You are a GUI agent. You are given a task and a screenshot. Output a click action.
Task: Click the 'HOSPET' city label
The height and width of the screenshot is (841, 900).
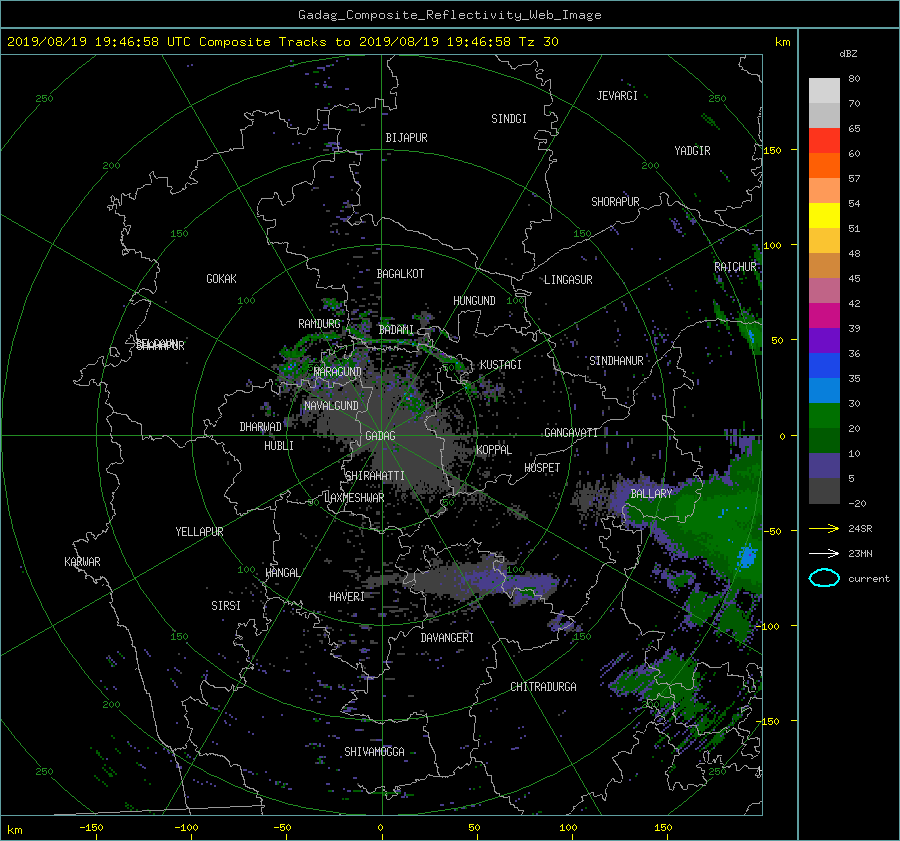point(542,468)
